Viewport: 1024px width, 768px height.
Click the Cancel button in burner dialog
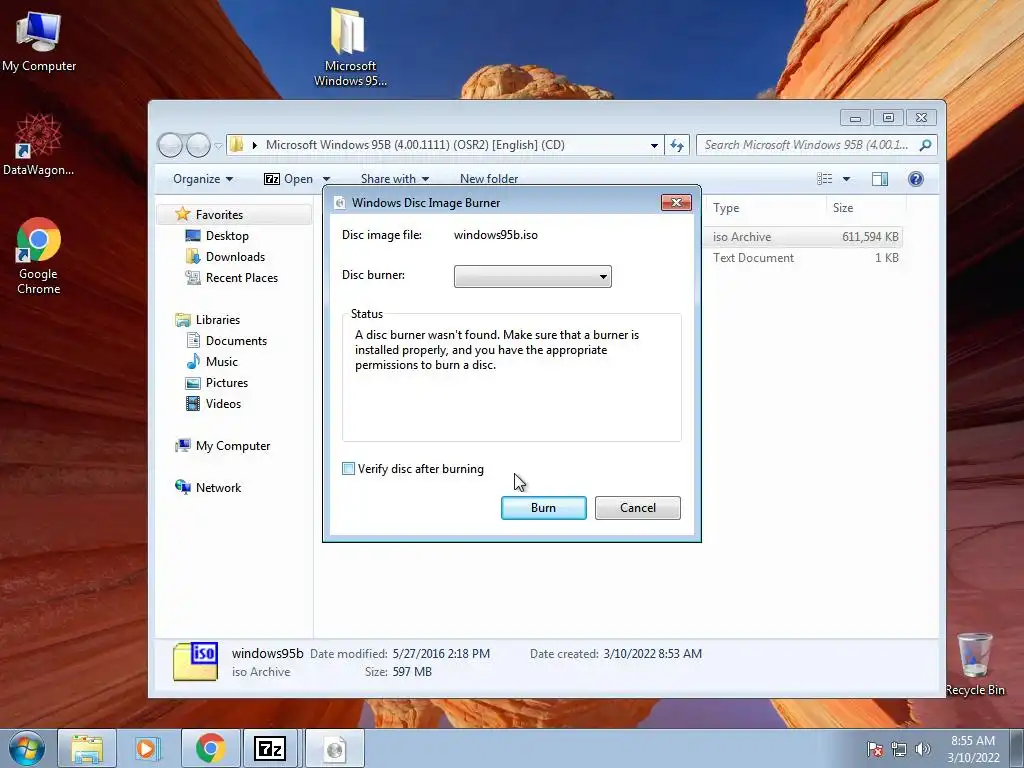pos(637,508)
